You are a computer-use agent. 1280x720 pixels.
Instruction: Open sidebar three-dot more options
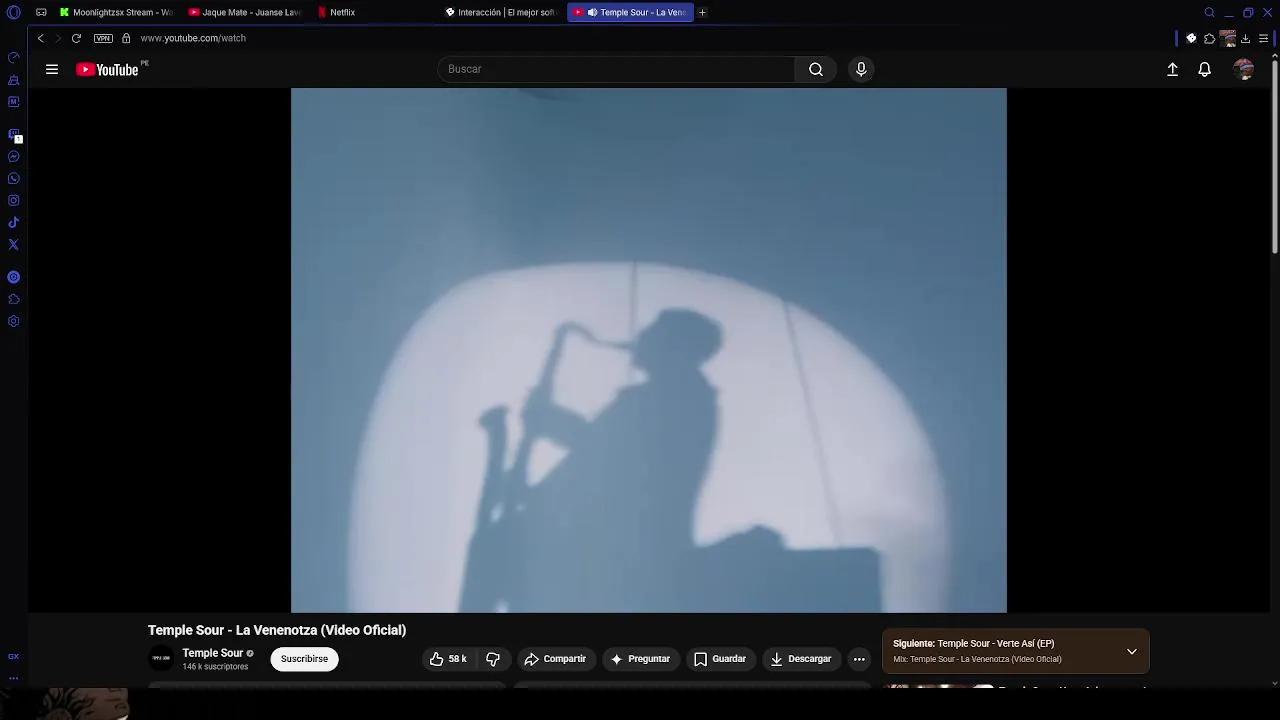click(14, 678)
